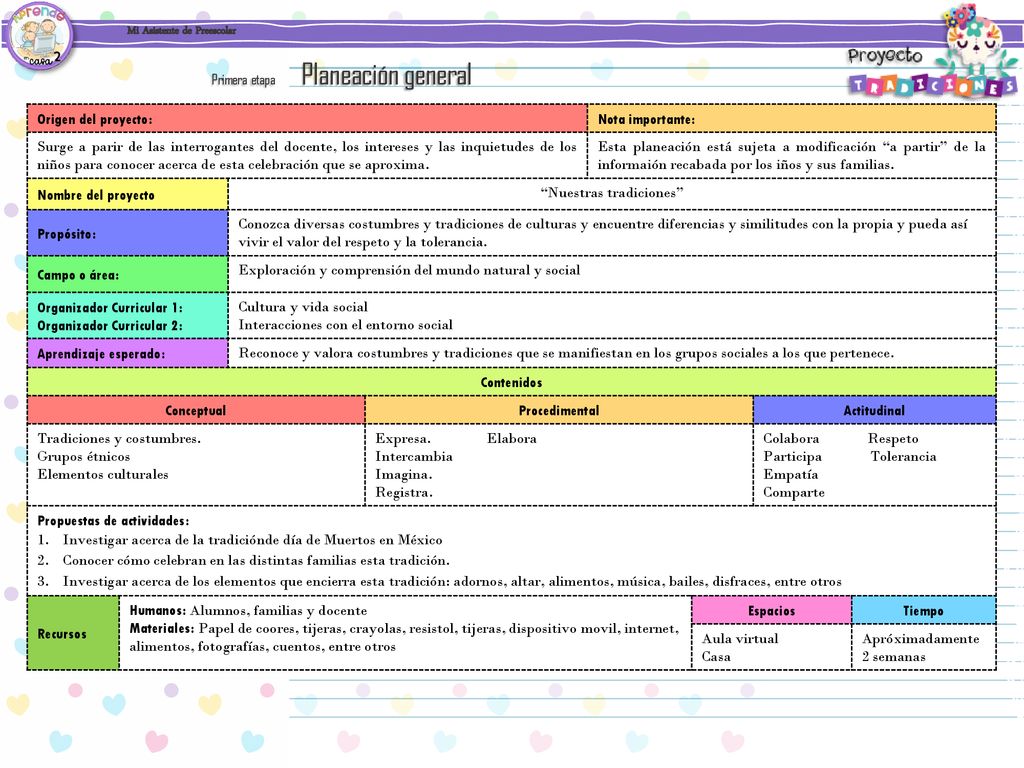Select the colorful "TRADICIONES" banner

[933, 86]
